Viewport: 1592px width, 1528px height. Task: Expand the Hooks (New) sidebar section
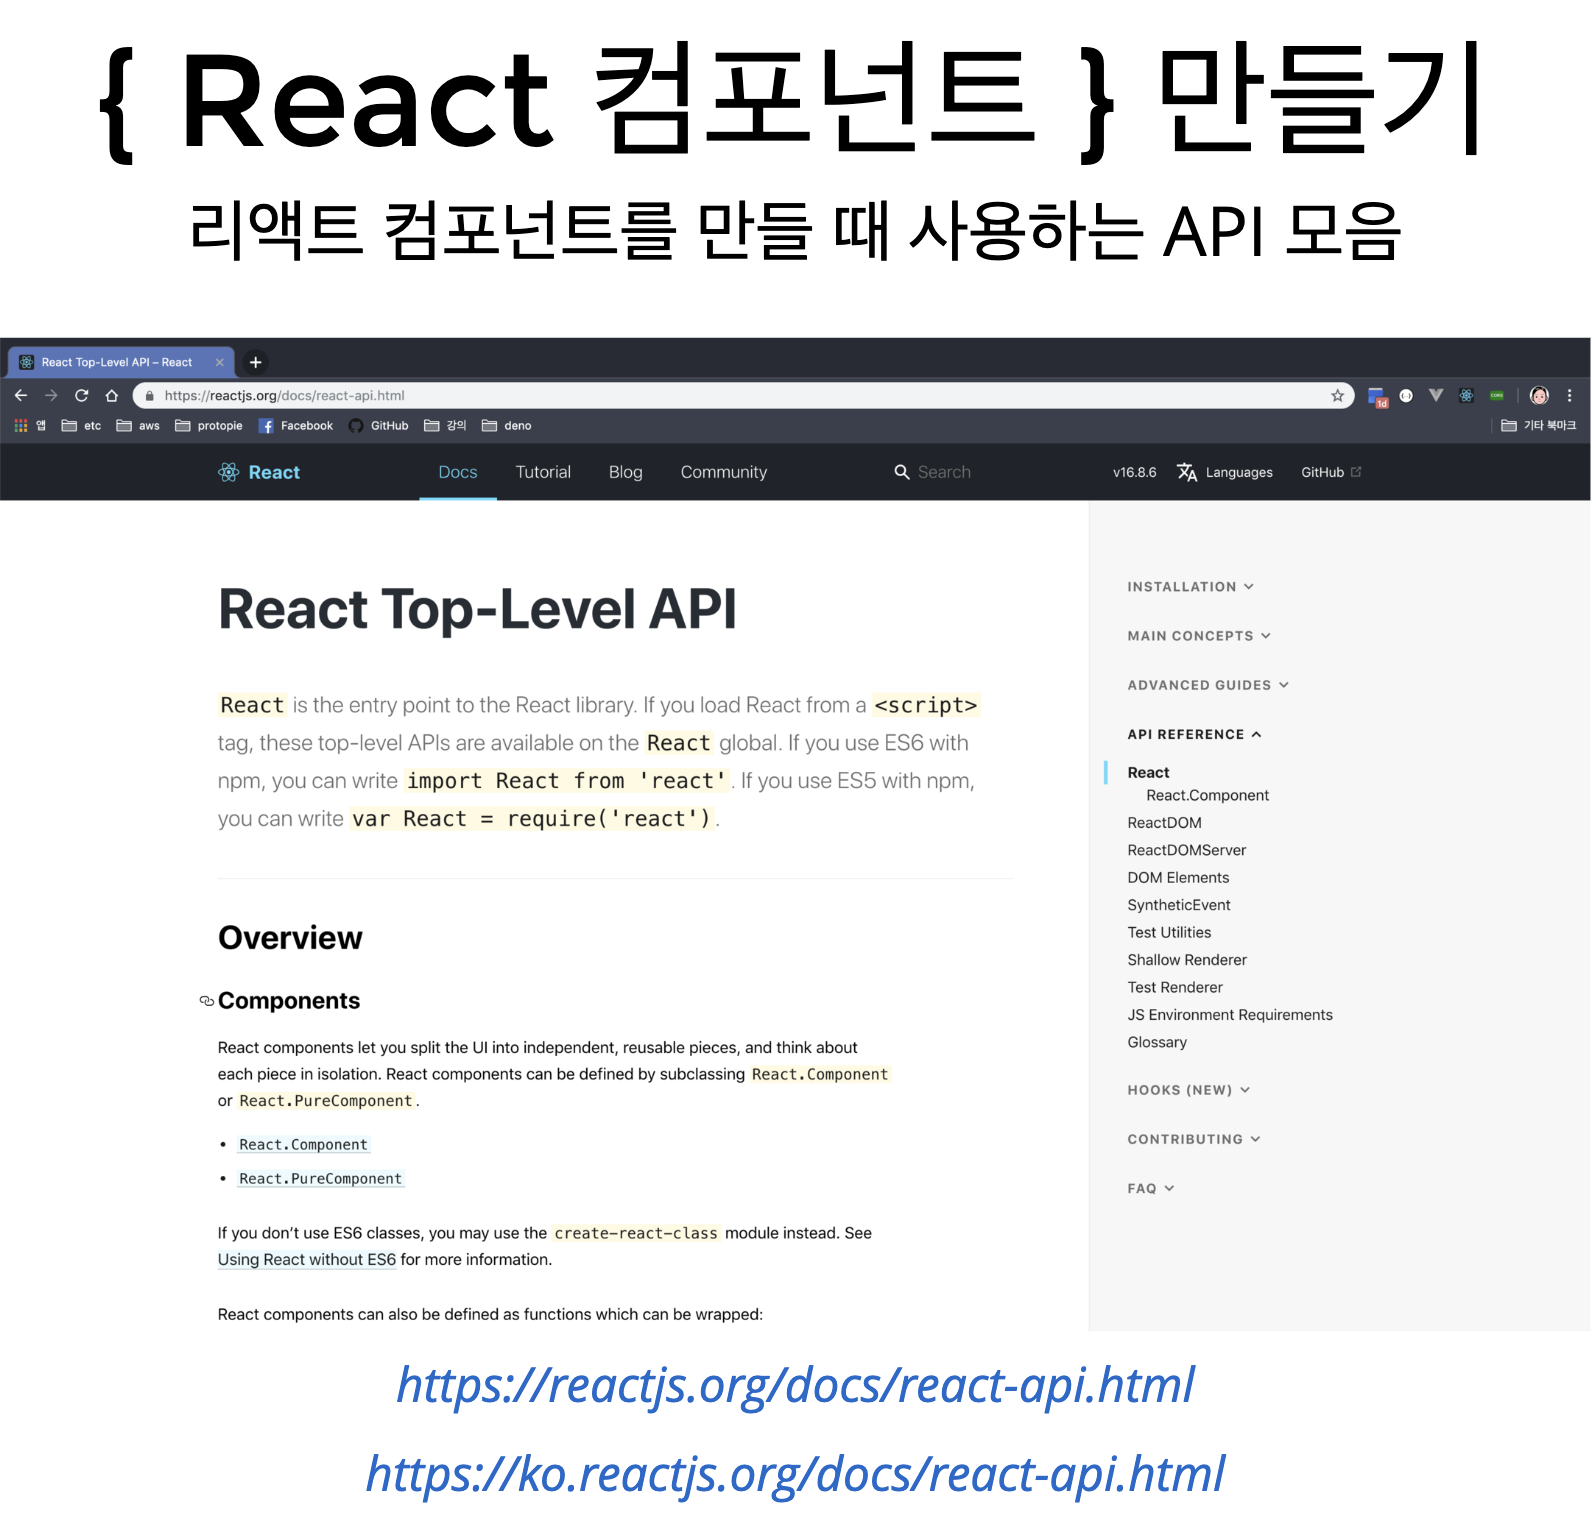pyautogui.click(x=1189, y=1090)
